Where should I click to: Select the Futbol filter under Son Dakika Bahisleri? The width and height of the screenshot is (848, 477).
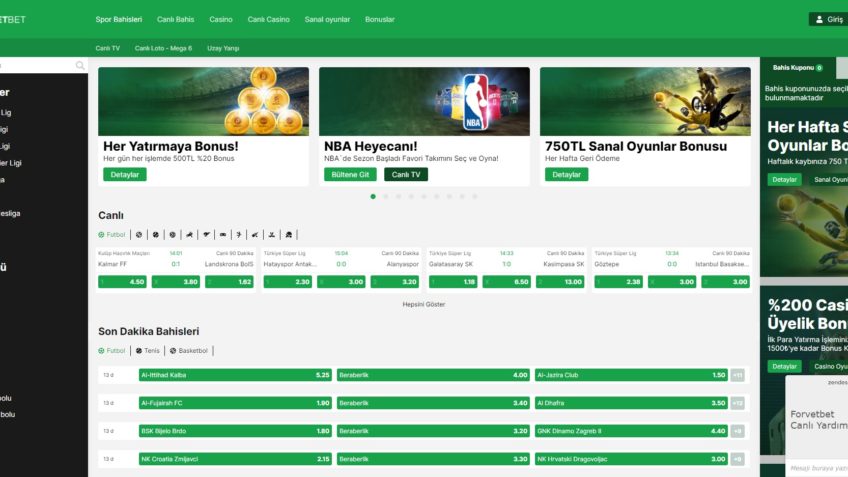click(112, 351)
